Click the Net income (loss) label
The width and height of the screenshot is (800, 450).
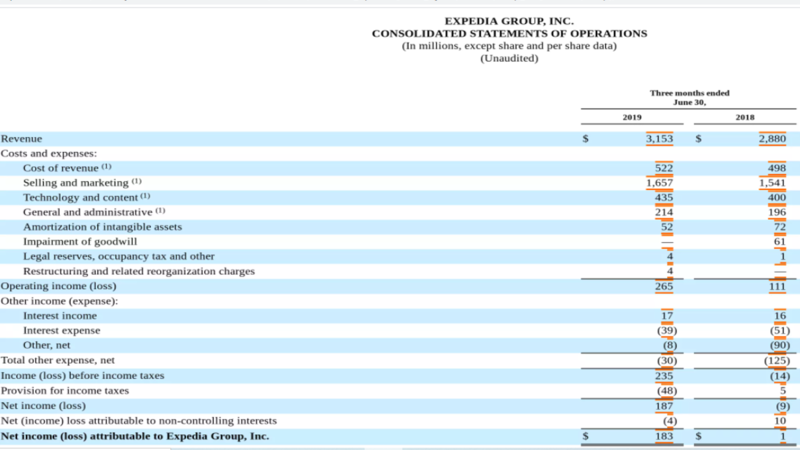point(43,406)
